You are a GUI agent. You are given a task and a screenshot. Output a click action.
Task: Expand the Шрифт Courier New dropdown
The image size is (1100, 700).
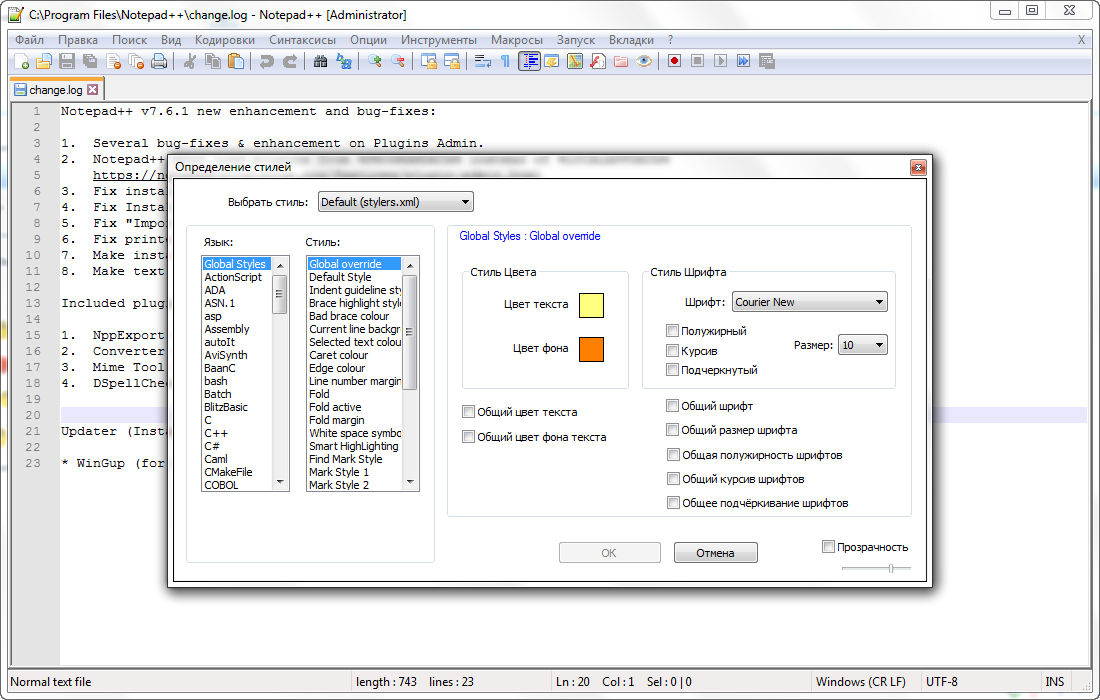point(809,302)
